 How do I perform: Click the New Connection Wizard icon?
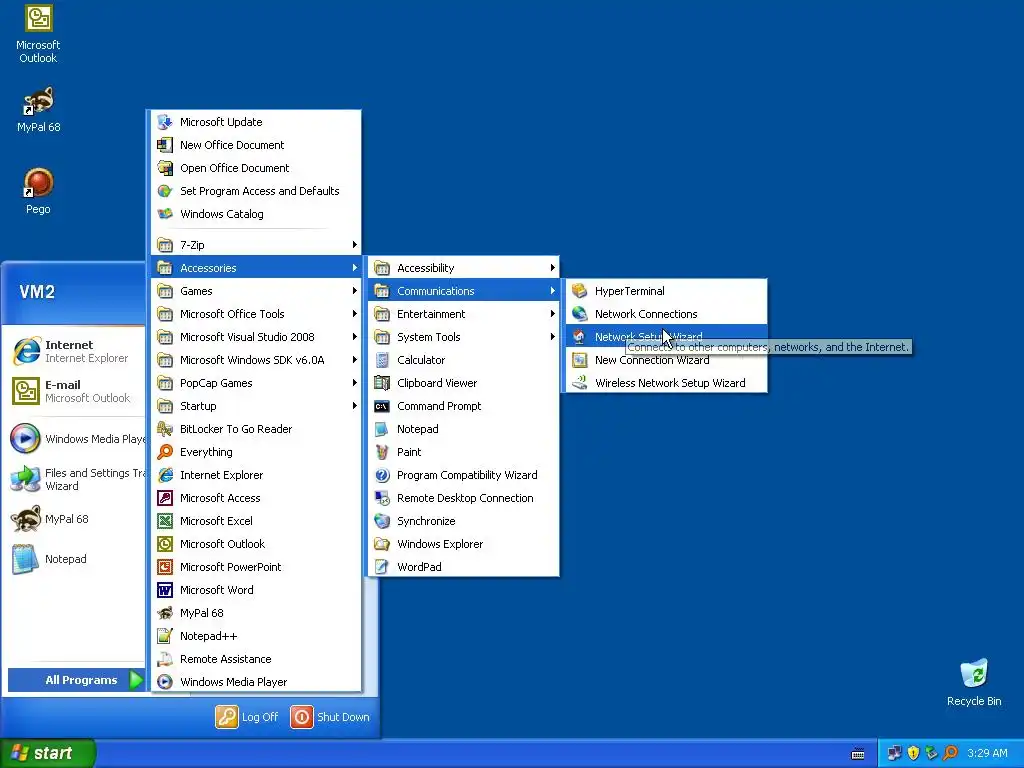coord(579,360)
